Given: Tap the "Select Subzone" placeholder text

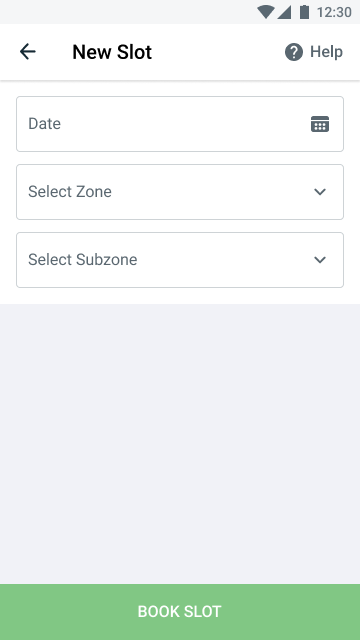Looking at the screenshot, I should point(82,260).
